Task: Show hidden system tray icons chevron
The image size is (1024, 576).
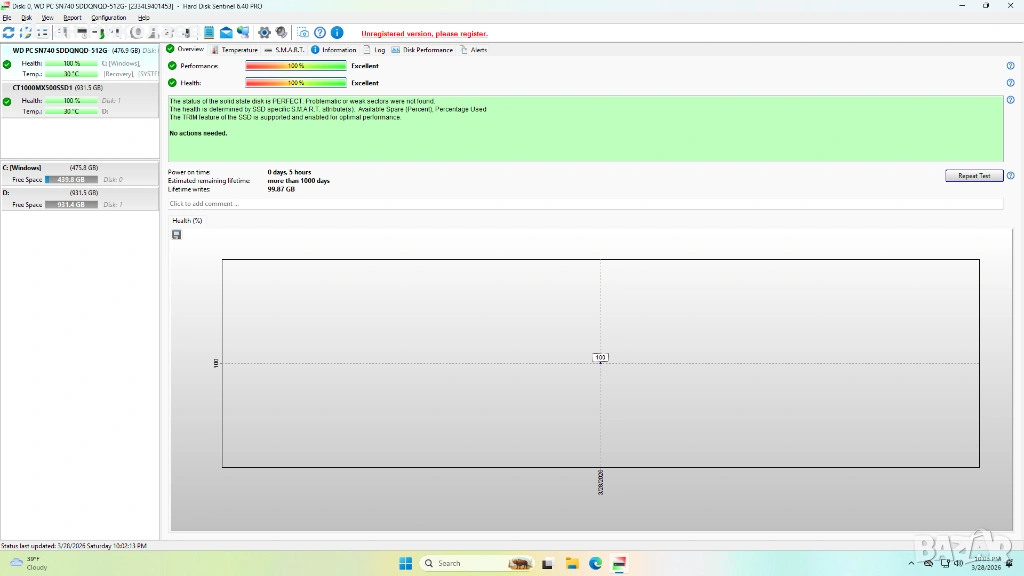Action: [913, 563]
